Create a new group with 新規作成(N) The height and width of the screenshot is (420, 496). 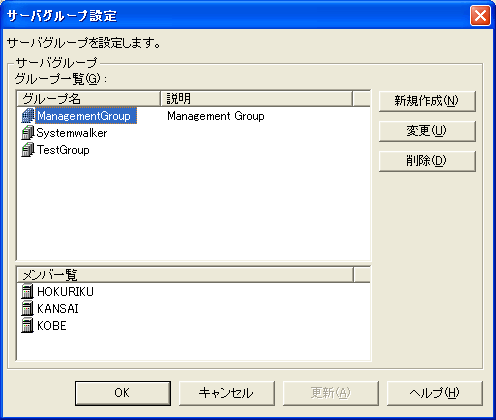(427, 101)
